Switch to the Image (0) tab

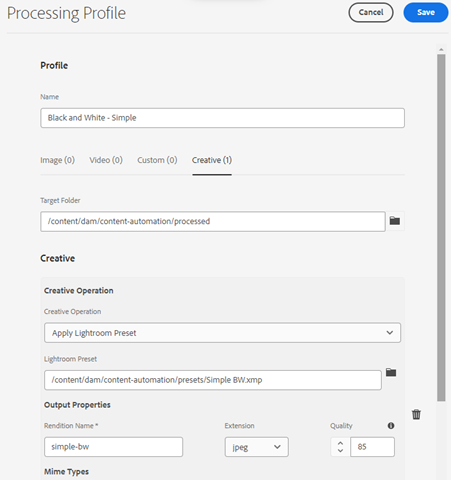57,160
